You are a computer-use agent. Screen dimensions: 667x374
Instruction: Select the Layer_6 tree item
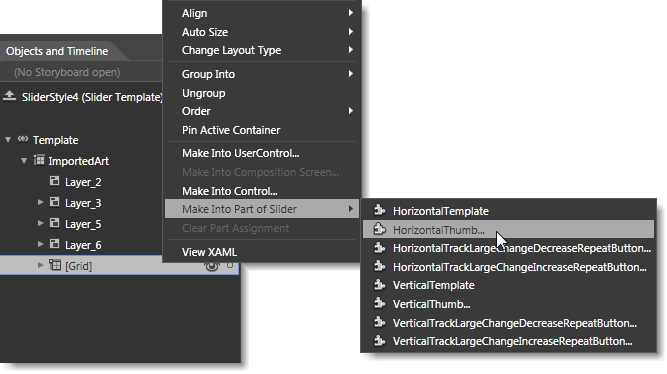point(83,245)
